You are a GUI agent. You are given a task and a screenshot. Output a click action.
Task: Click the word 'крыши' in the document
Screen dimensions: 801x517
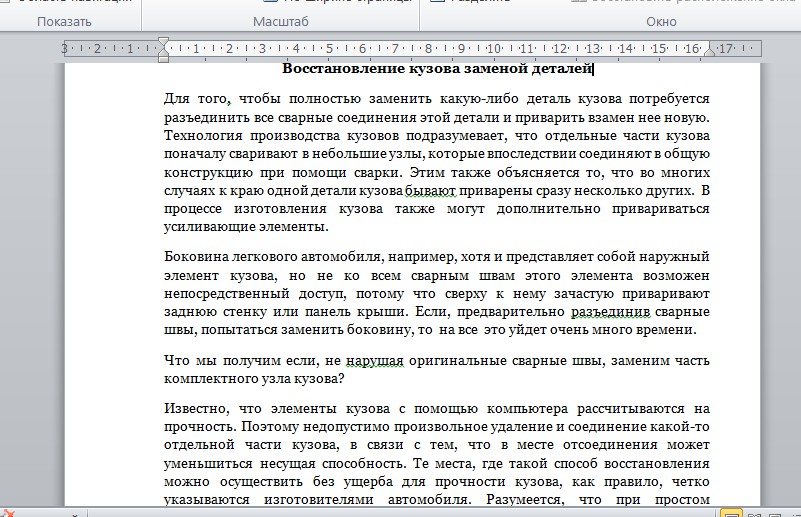click(381, 312)
